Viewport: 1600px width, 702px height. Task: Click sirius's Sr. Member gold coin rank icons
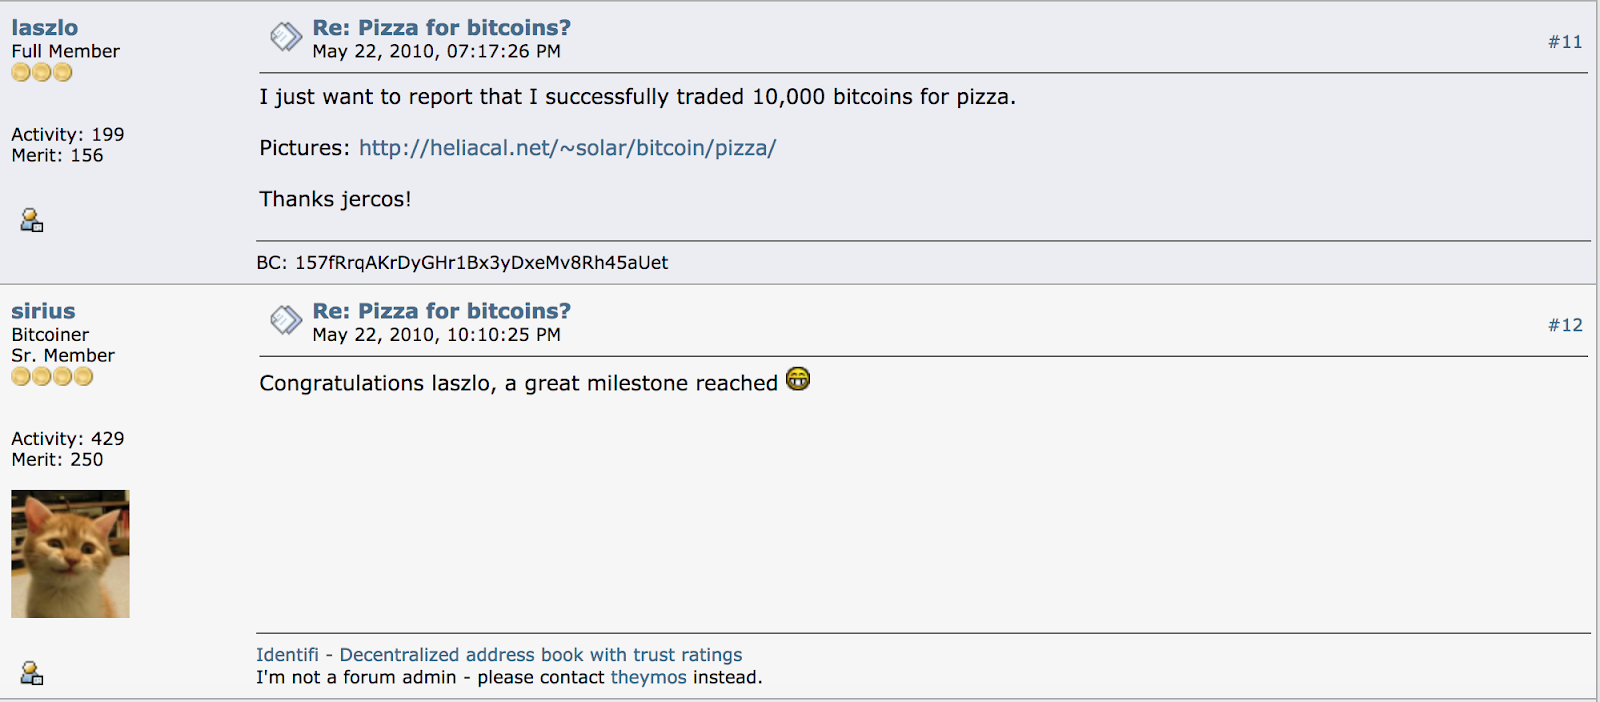[52, 376]
